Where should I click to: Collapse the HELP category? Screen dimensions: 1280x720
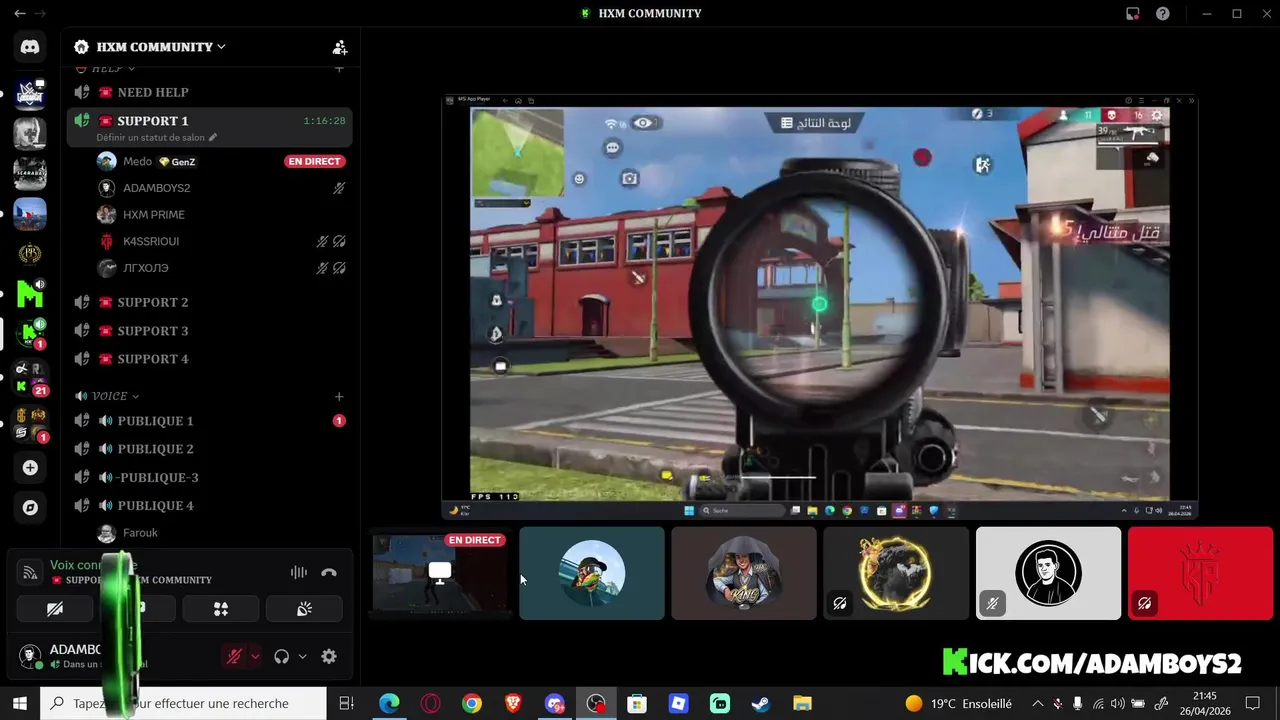click(108, 68)
